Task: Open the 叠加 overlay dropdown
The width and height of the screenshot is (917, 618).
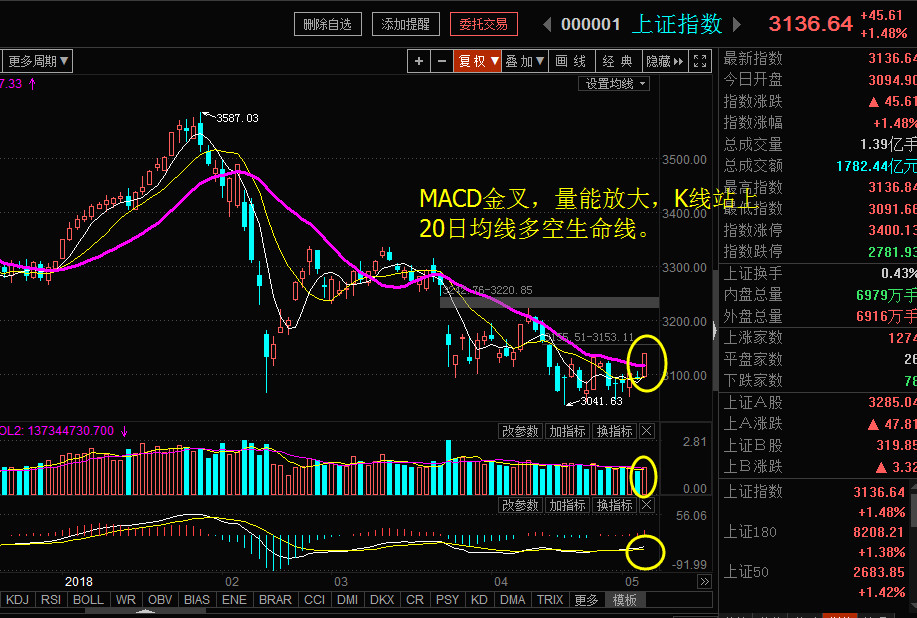Action: point(525,61)
